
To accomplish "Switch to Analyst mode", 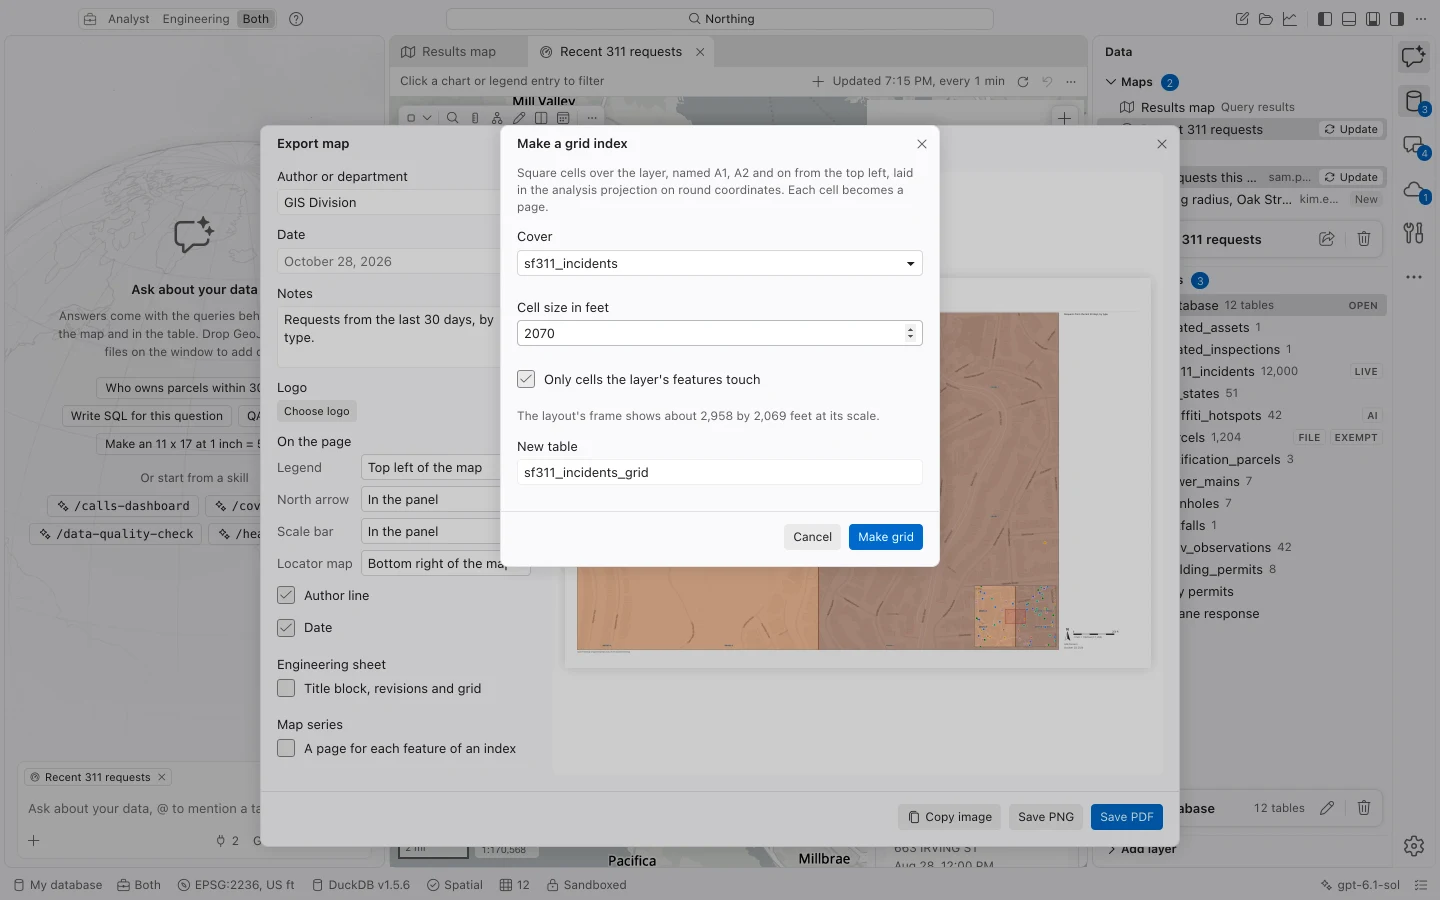I will [128, 19].
